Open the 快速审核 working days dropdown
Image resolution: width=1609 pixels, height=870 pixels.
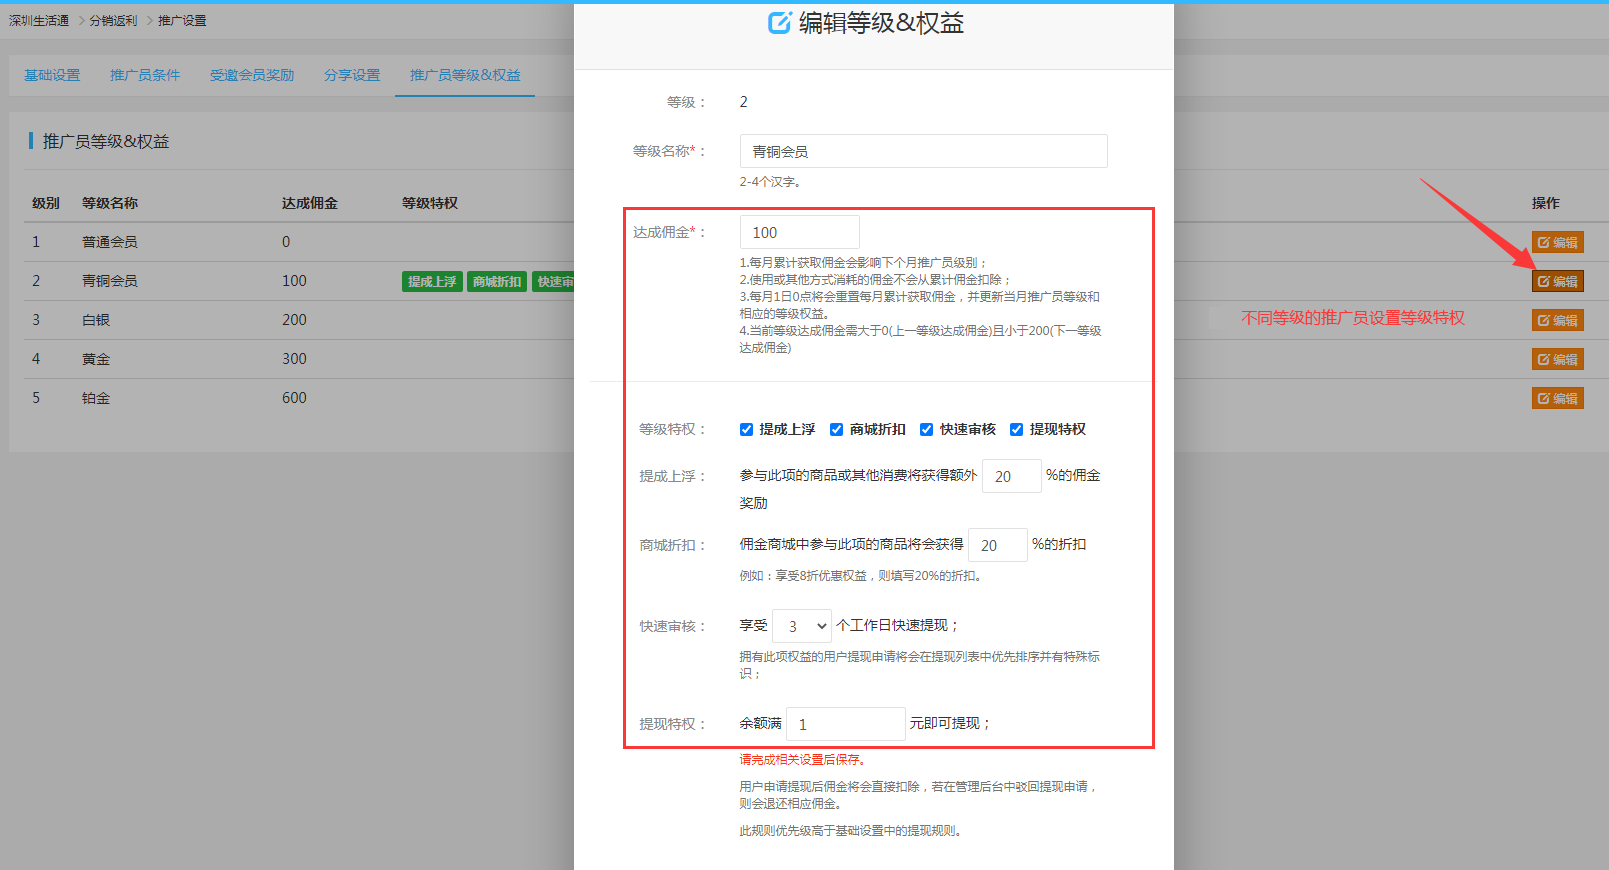click(x=802, y=626)
